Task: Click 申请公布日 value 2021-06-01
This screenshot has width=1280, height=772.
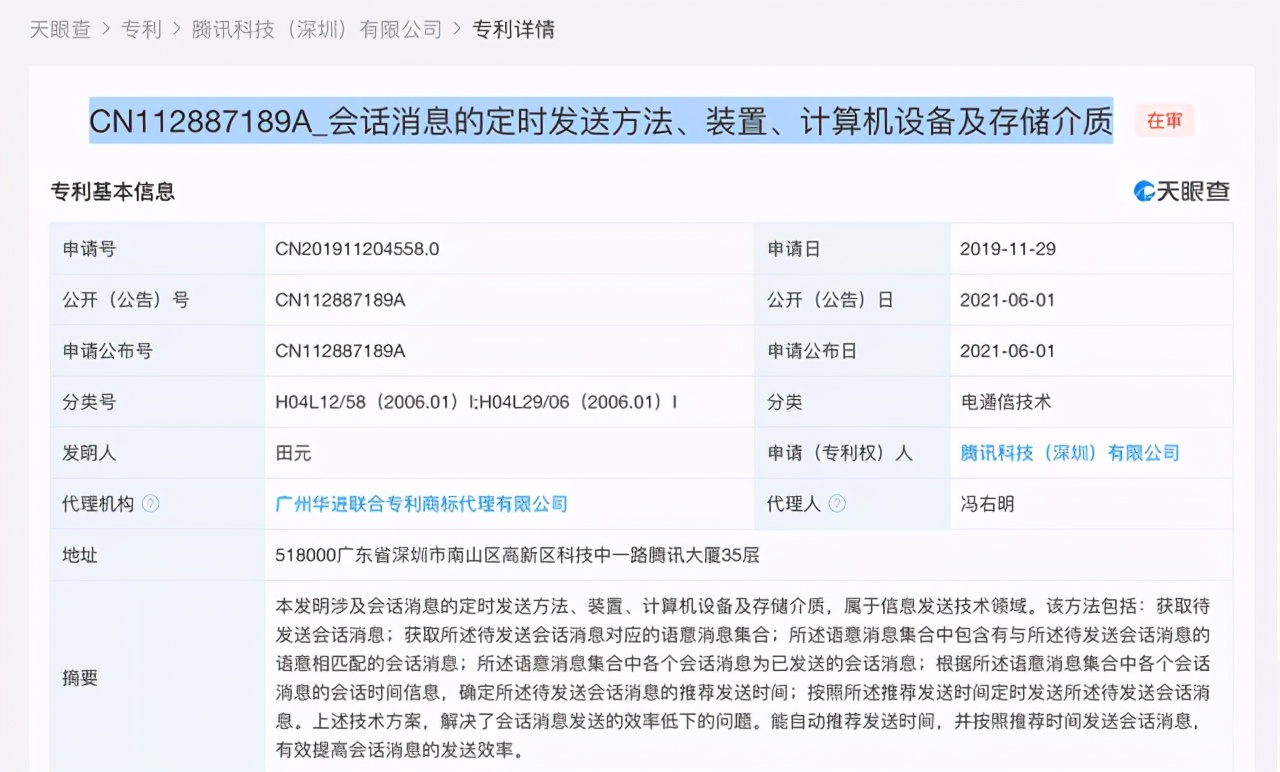Action: [1008, 351]
